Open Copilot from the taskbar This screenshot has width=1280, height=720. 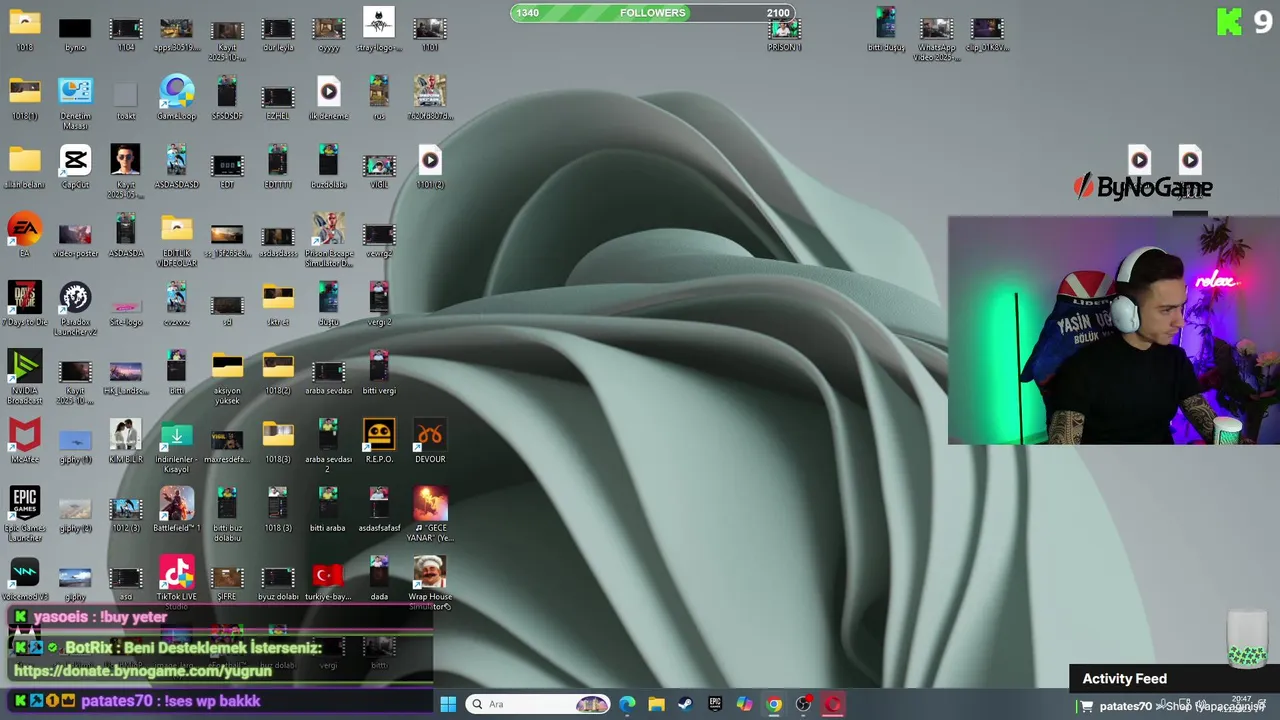[744, 704]
